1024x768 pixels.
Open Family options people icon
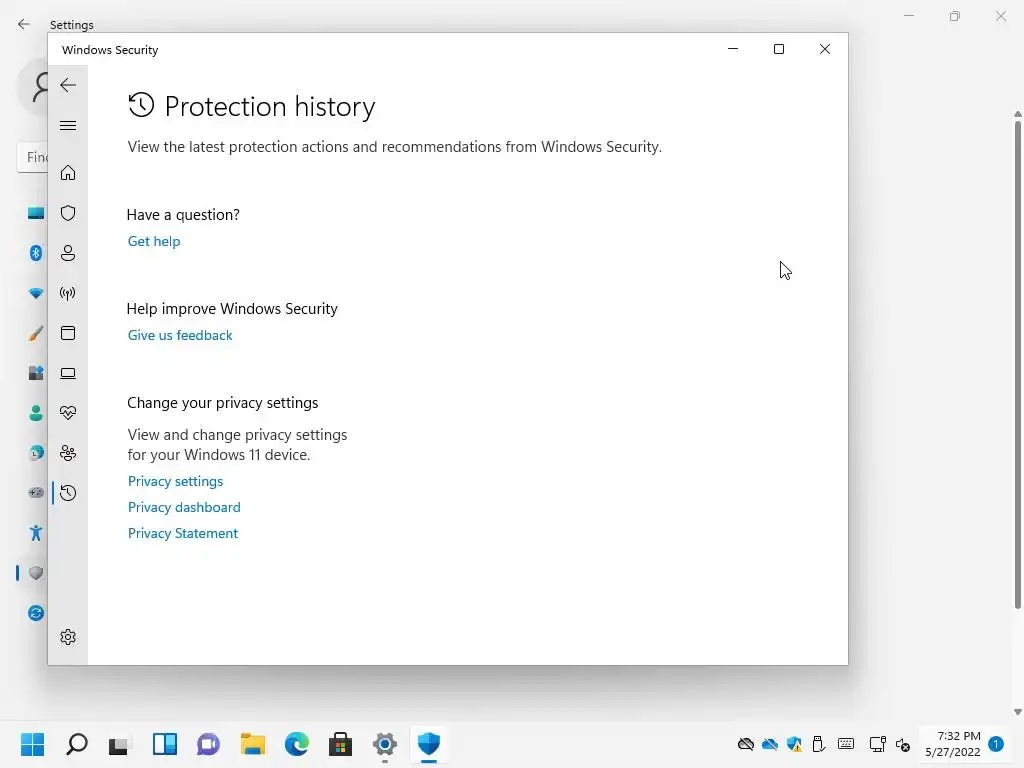point(68,453)
